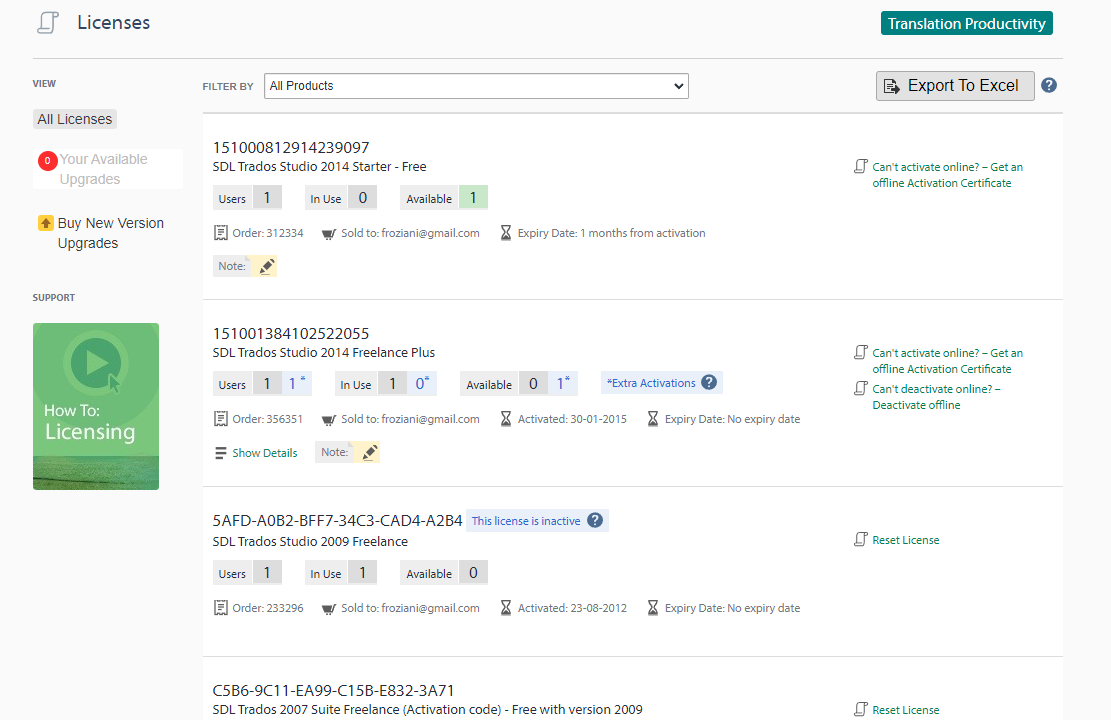Click Export To Excel button
This screenshot has height=720, width=1111.
pyautogui.click(x=955, y=86)
